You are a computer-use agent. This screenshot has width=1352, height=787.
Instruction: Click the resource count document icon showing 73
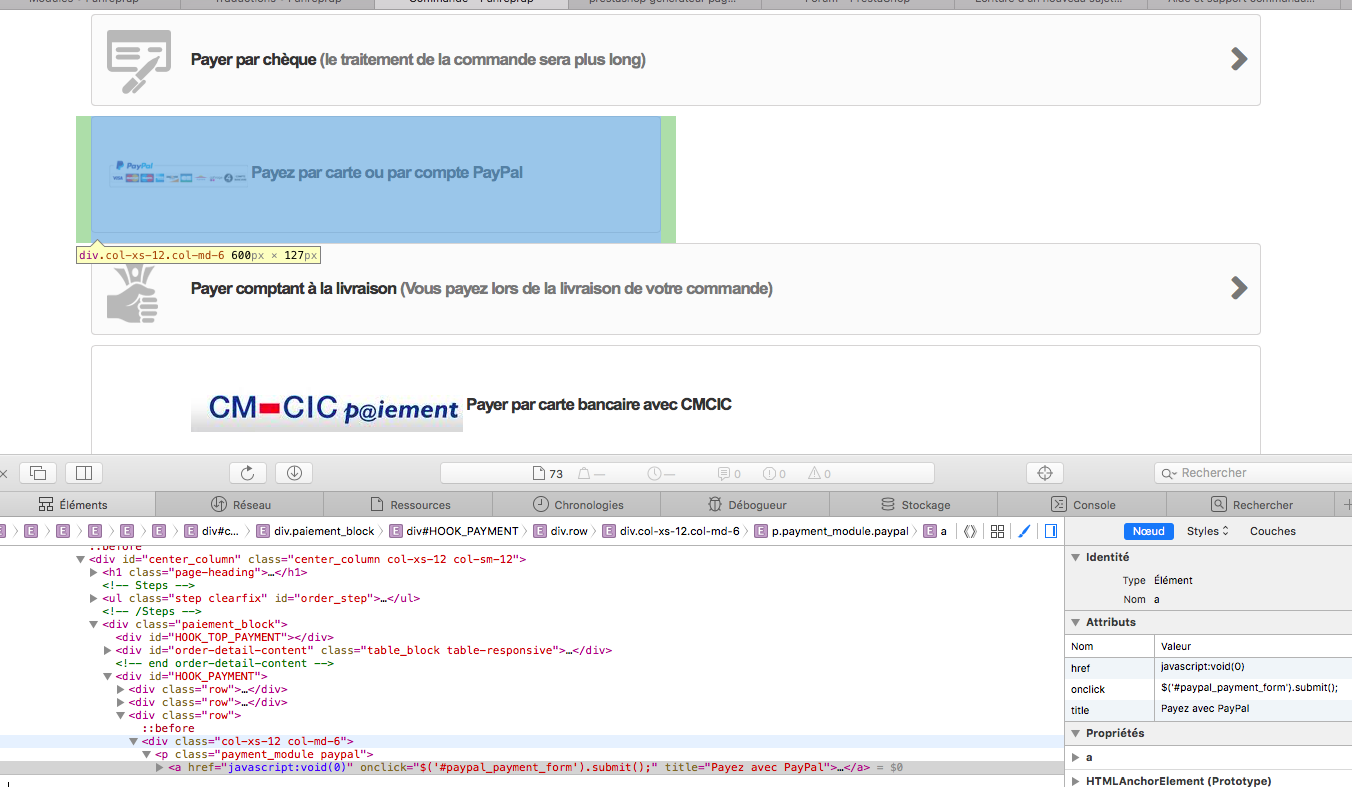[548, 474]
